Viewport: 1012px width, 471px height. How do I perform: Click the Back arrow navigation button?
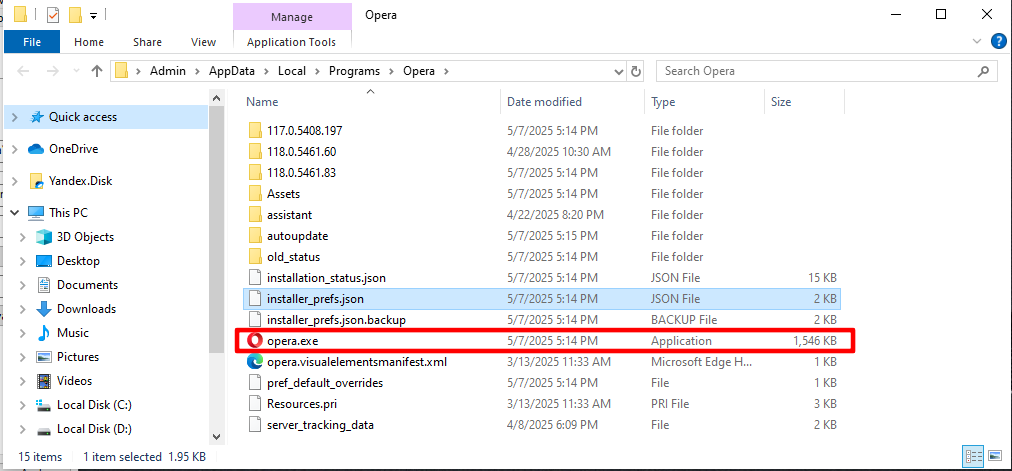[24, 71]
